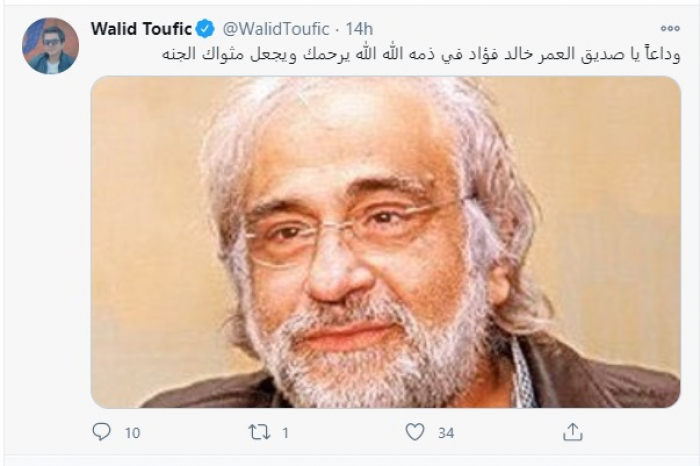Click the reply speech bubble icon
Image resolution: width=700 pixels, height=466 pixels.
tap(101, 432)
